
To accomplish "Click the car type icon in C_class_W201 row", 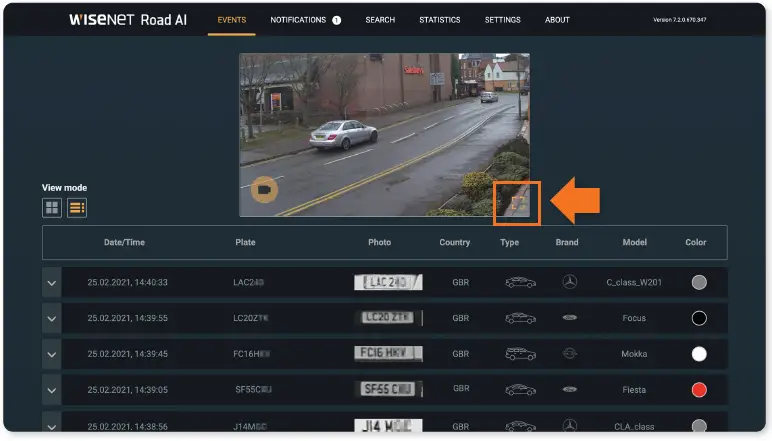I will (x=520, y=283).
